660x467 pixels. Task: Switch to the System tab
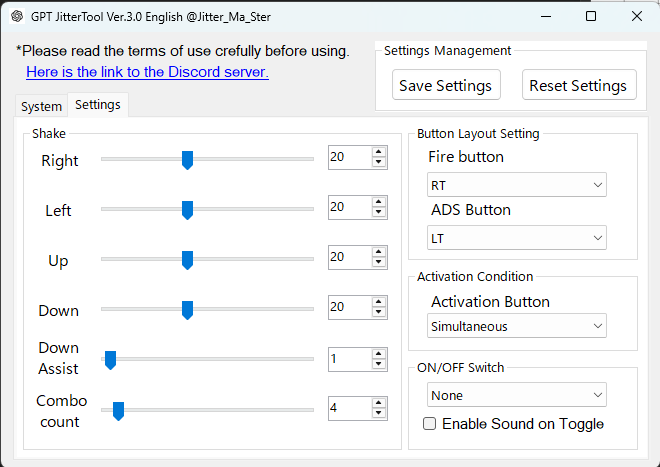41,106
